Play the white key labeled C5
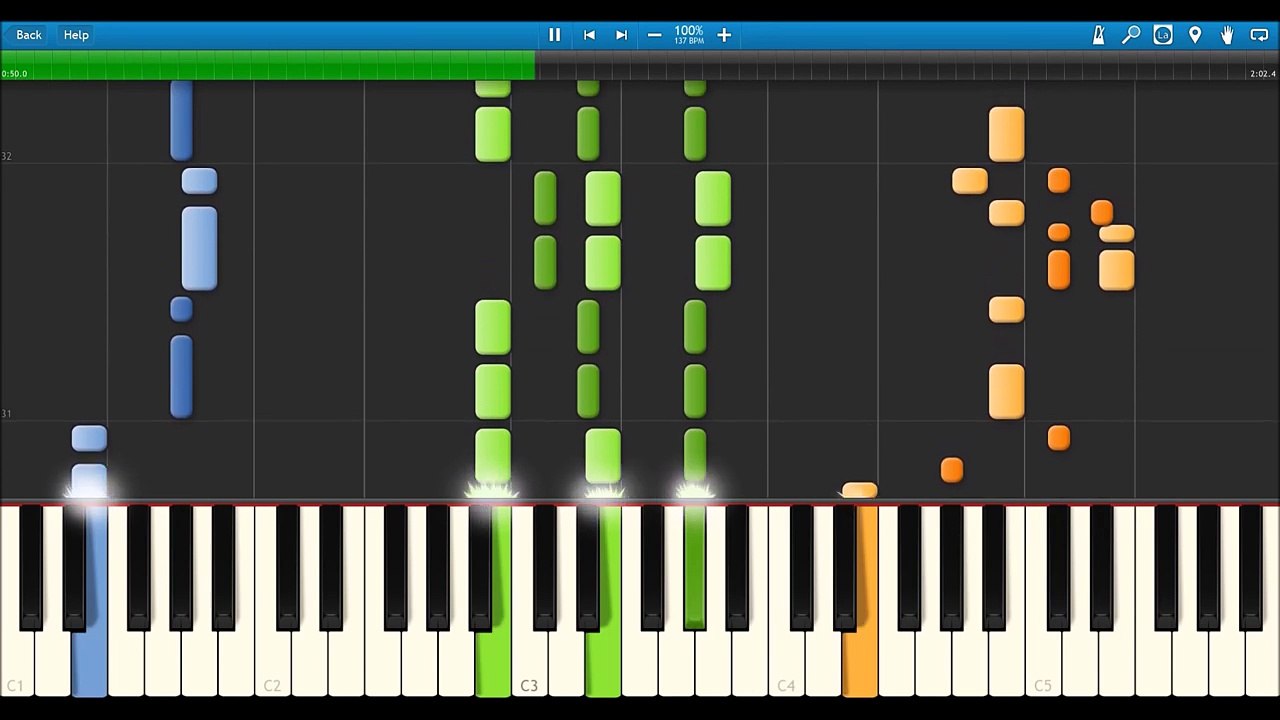The width and height of the screenshot is (1280, 720). point(1043,665)
